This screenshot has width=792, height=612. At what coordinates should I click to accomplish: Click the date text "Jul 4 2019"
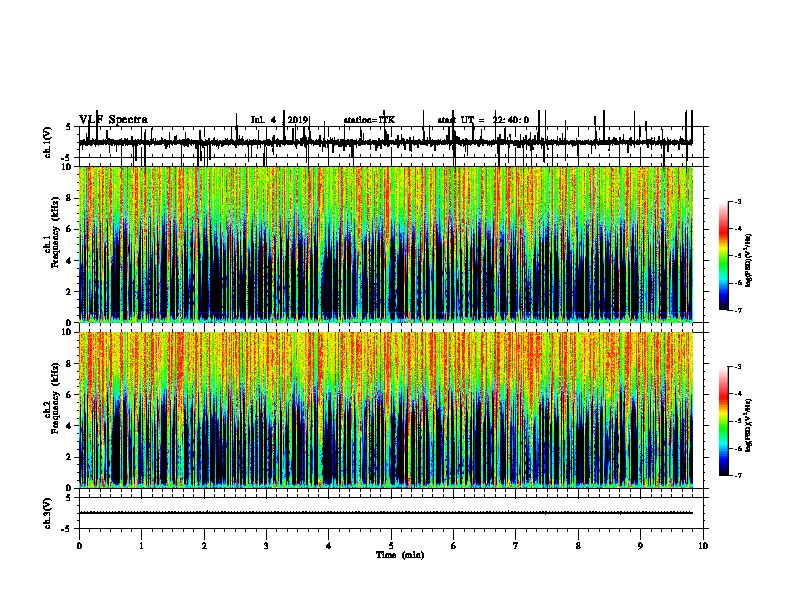[x=279, y=120]
